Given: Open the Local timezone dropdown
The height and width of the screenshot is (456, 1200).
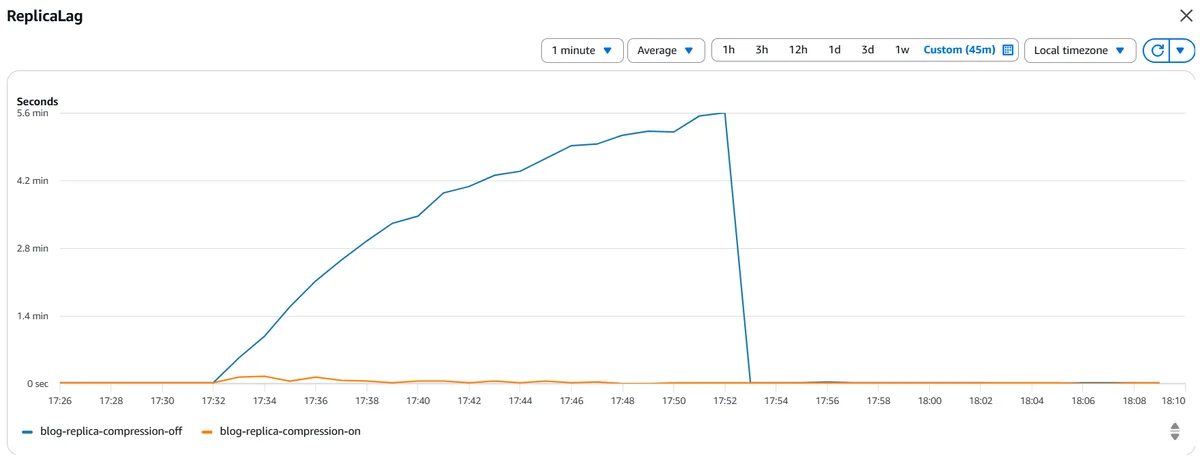Looking at the screenshot, I should (x=1080, y=50).
